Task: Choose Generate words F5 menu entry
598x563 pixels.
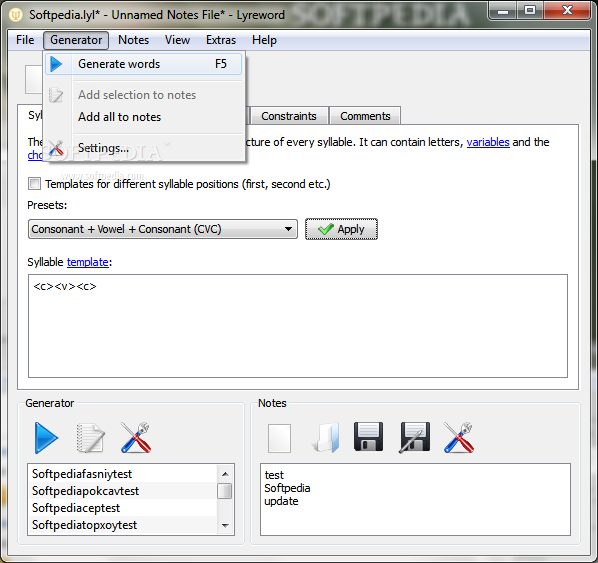Action: [x=143, y=64]
